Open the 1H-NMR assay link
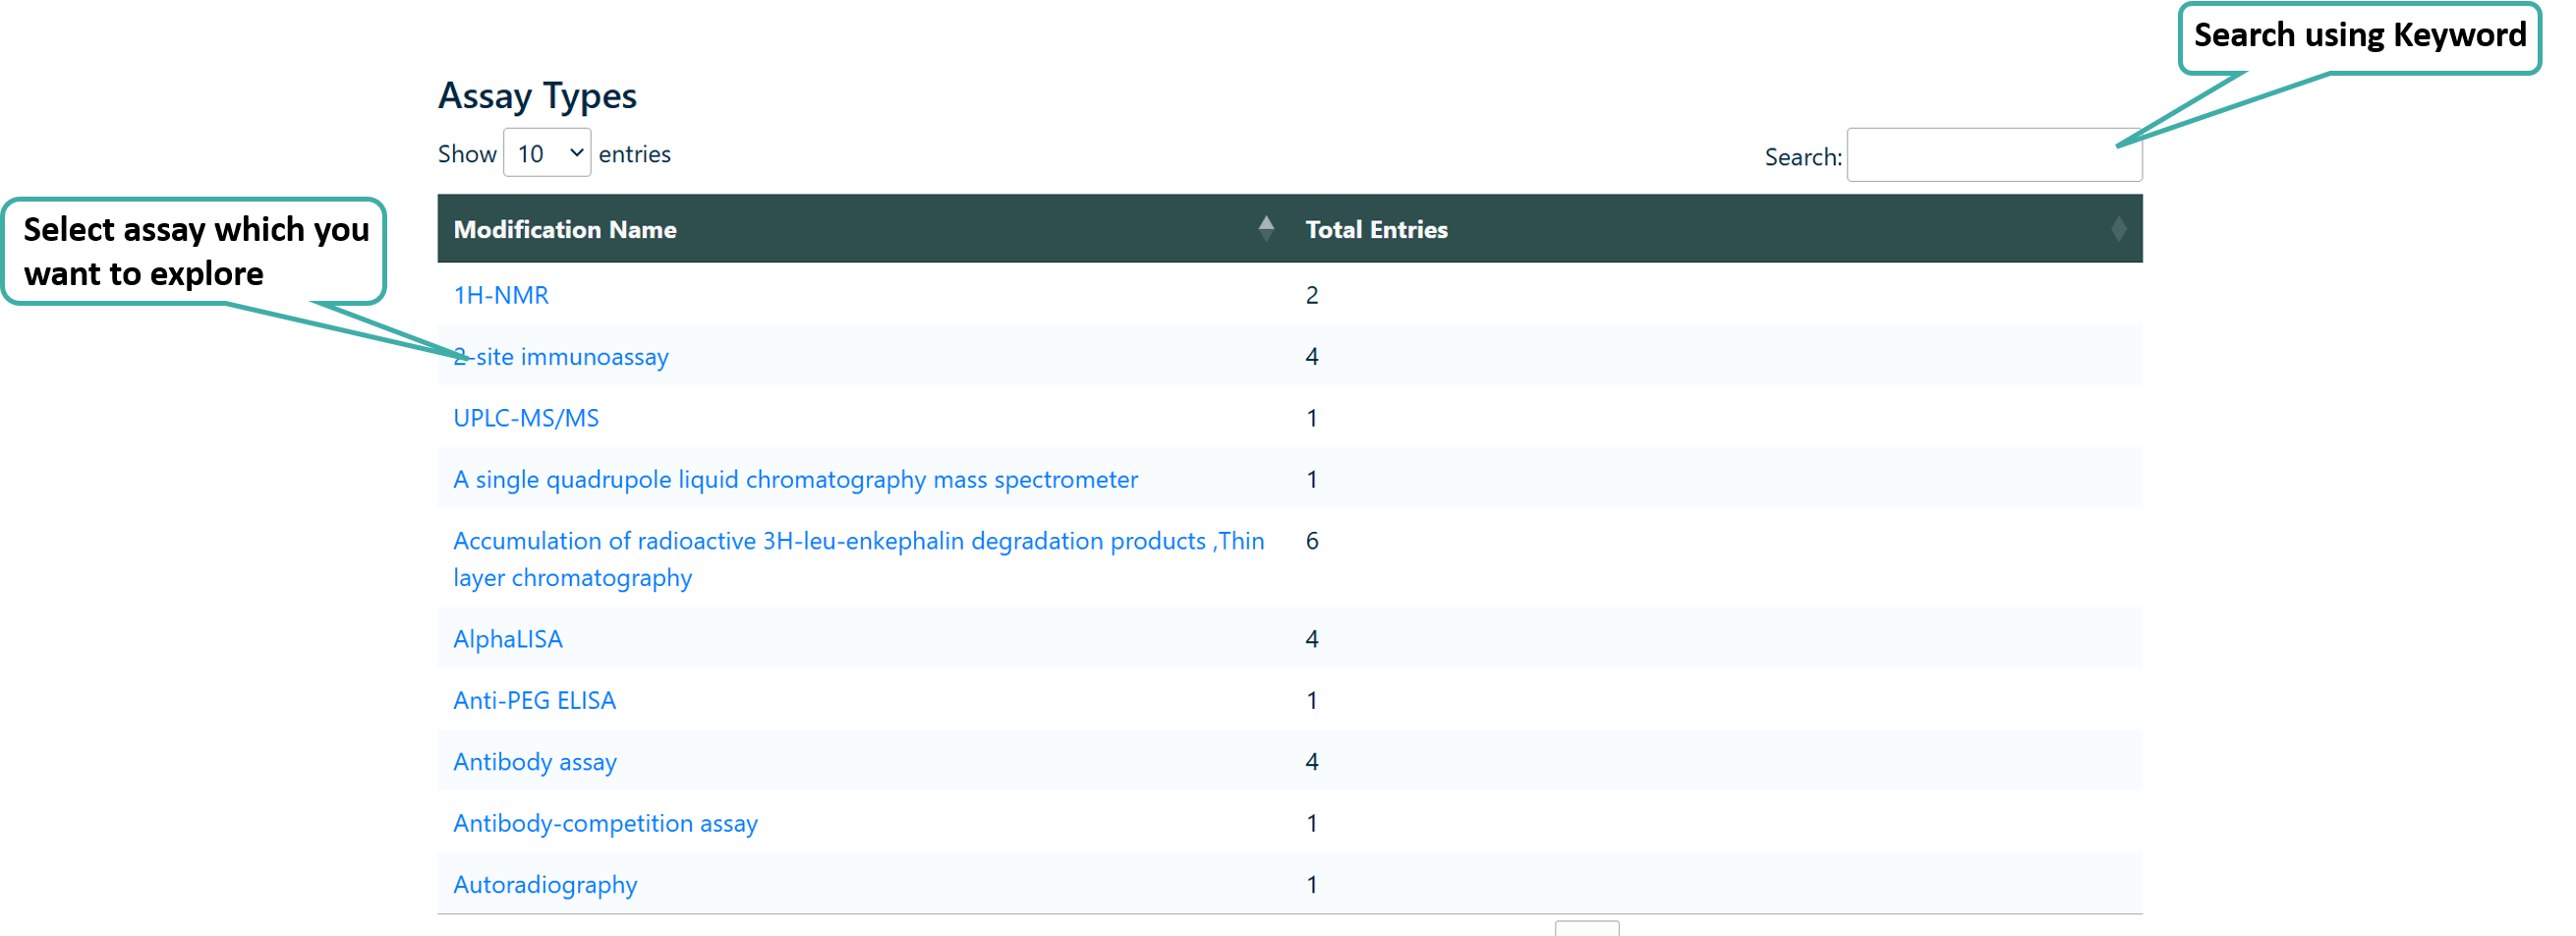The height and width of the screenshot is (936, 2576). coord(500,295)
